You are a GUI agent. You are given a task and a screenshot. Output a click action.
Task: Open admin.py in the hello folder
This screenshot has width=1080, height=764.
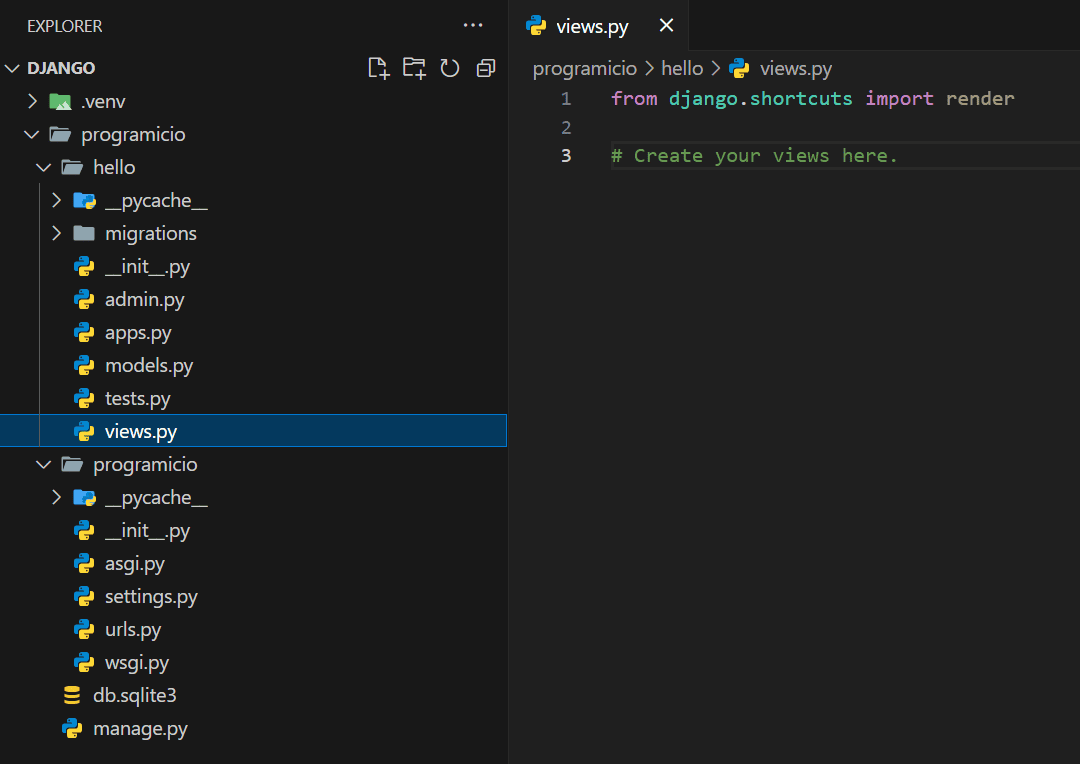145,300
